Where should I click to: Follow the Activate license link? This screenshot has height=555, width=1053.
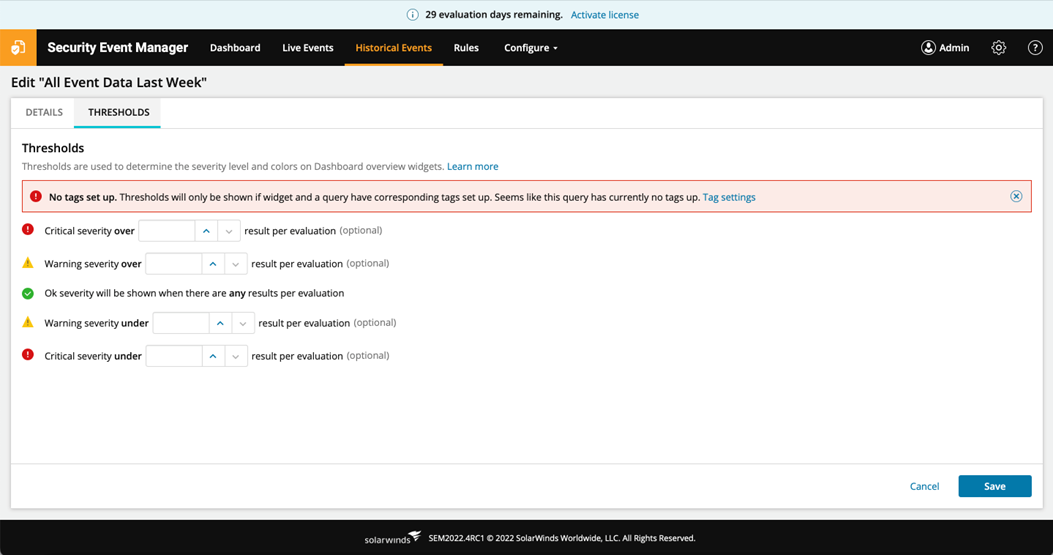coord(604,15)
